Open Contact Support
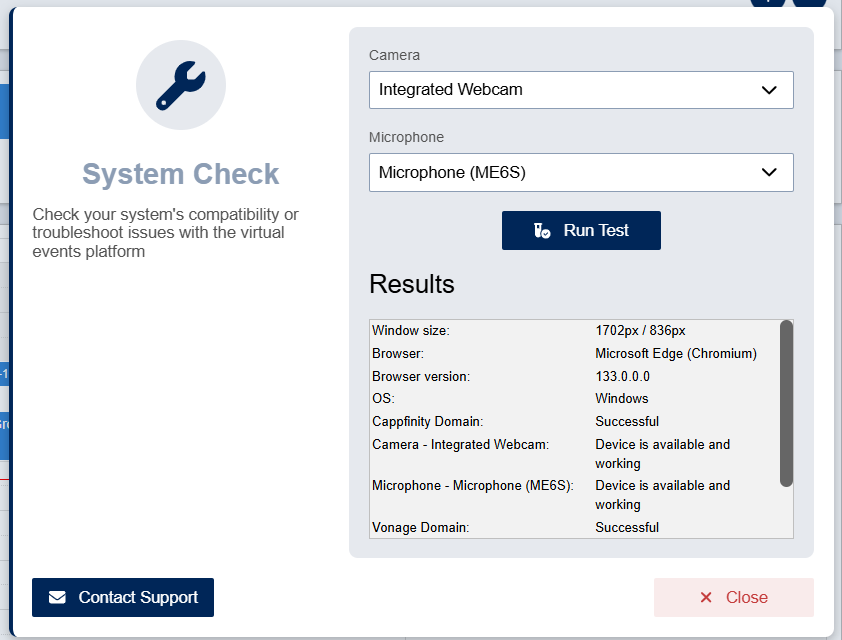 [123, 598]
